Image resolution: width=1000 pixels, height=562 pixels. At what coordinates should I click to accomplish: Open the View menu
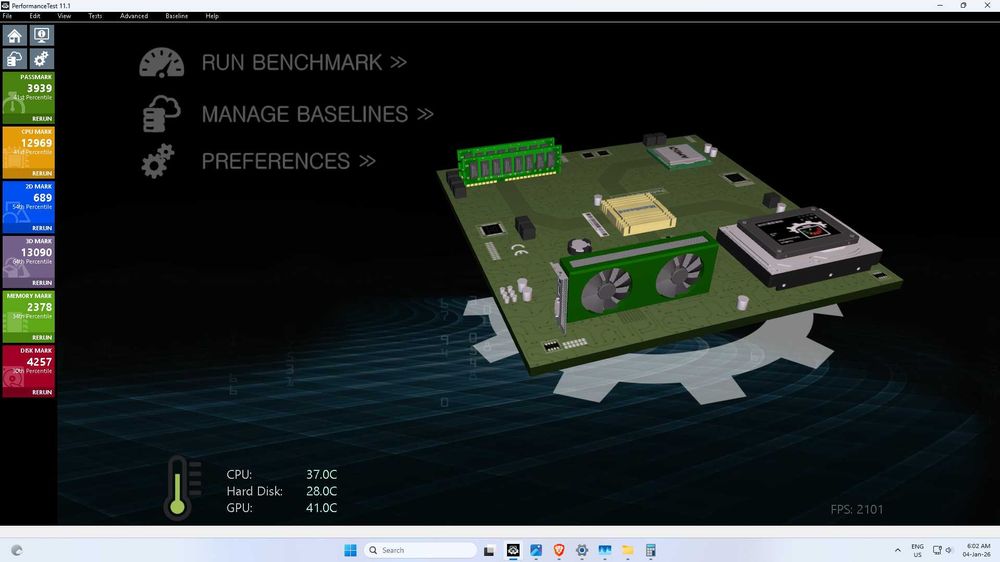[64, 16]
